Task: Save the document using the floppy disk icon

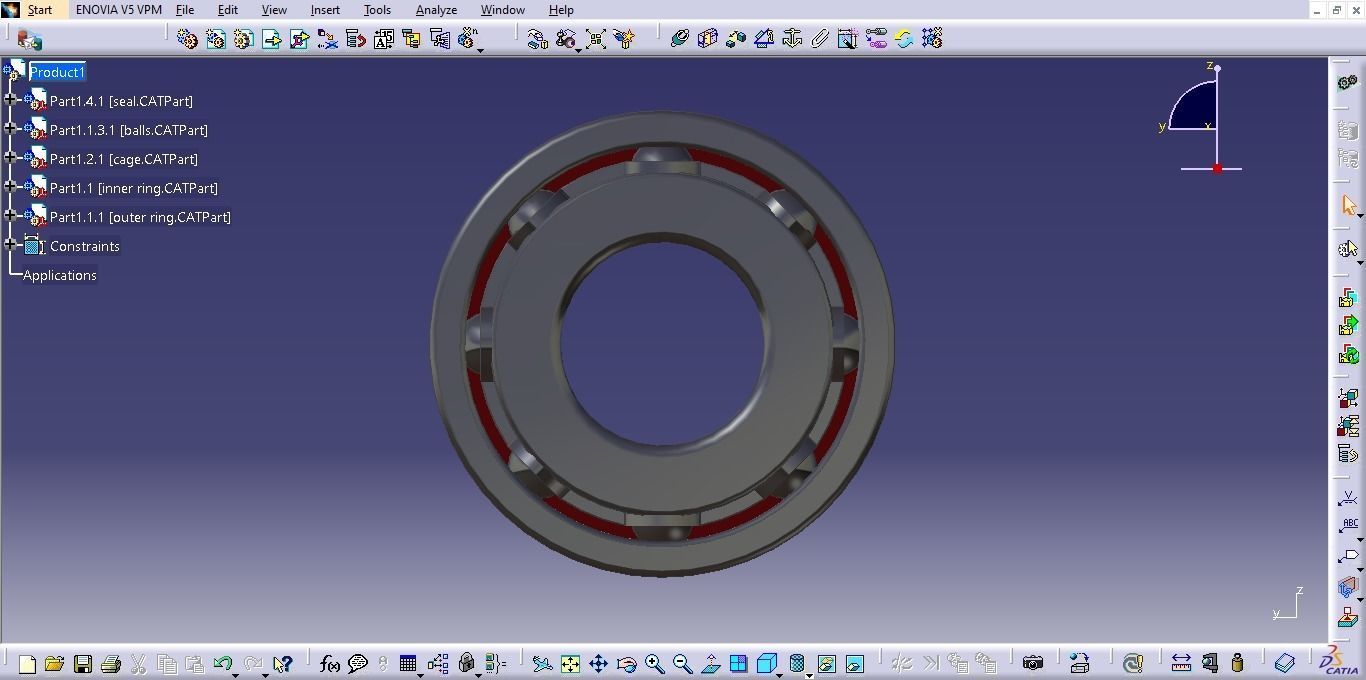Action: 83,664
